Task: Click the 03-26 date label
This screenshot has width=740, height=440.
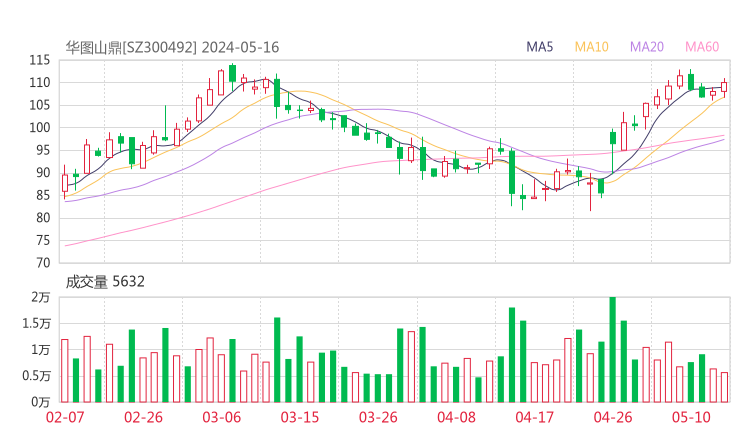Action: [x=378, y=417]
